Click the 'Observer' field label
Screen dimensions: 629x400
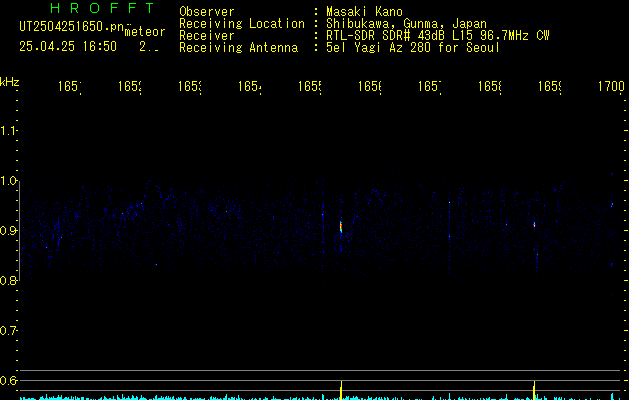(207, 12)
